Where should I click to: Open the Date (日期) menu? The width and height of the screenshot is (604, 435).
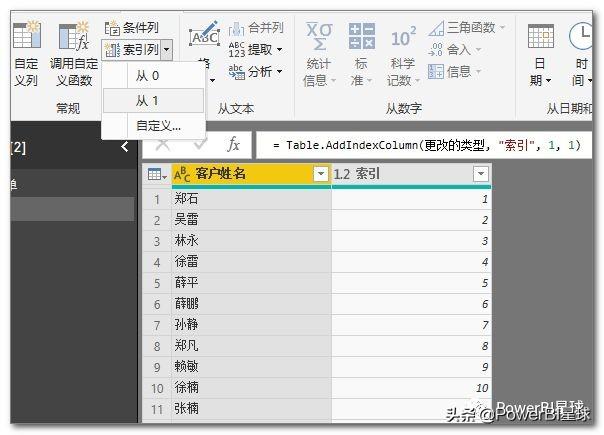click(540, 55)
